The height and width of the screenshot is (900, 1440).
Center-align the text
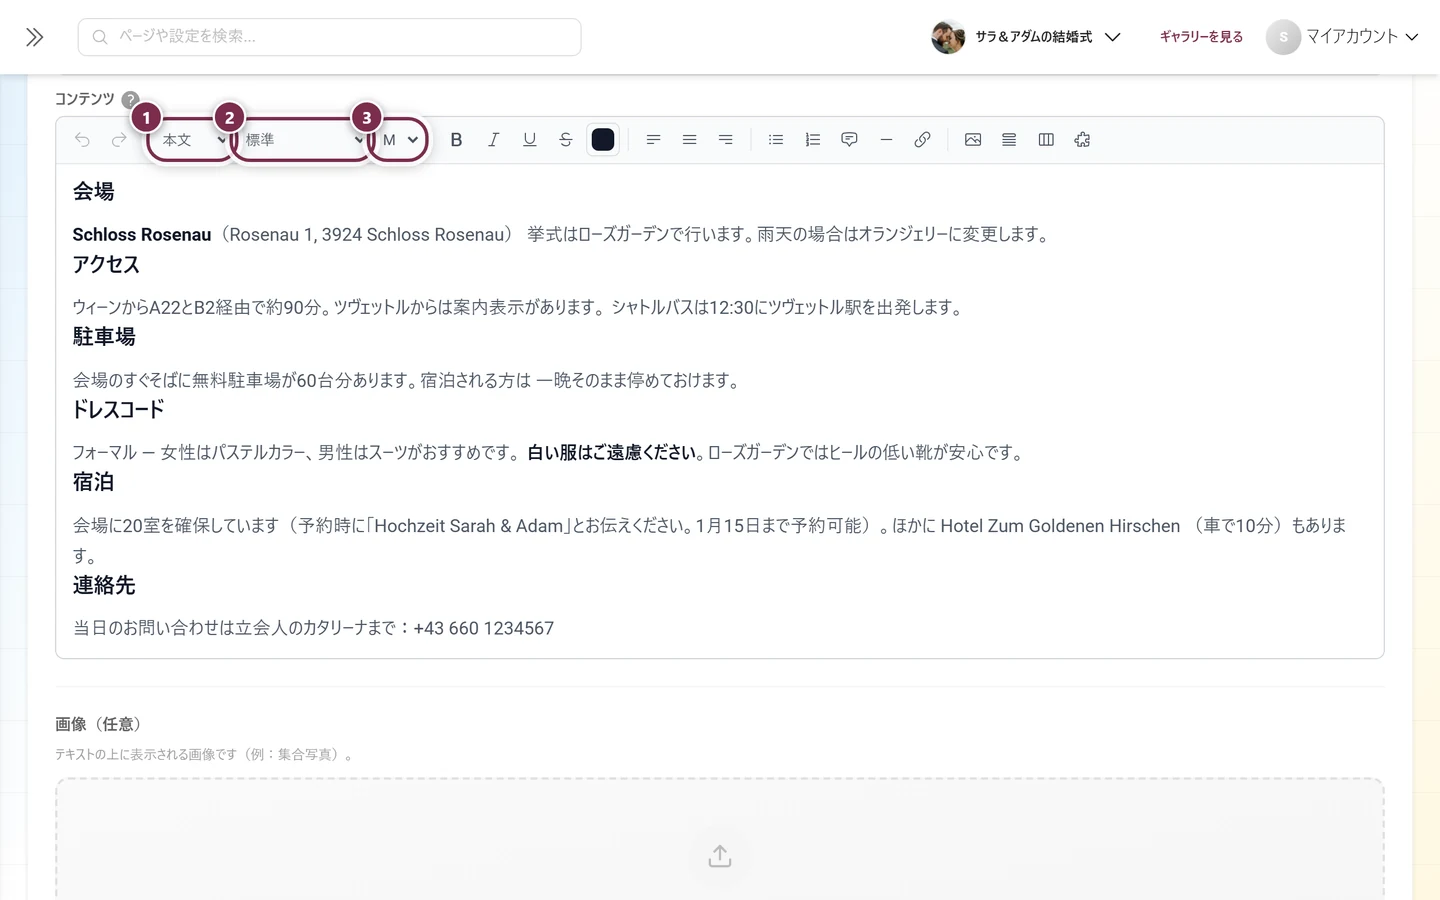pos(689,140)
